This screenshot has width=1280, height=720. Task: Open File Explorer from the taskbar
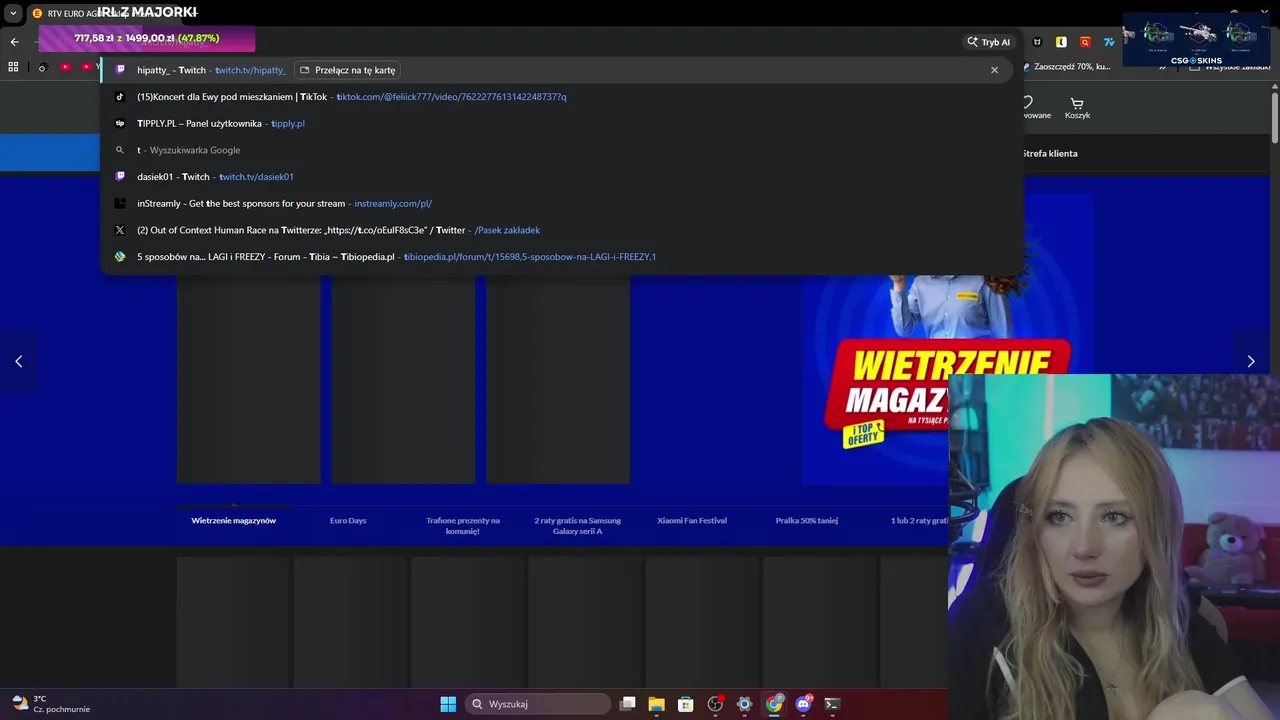656,704
